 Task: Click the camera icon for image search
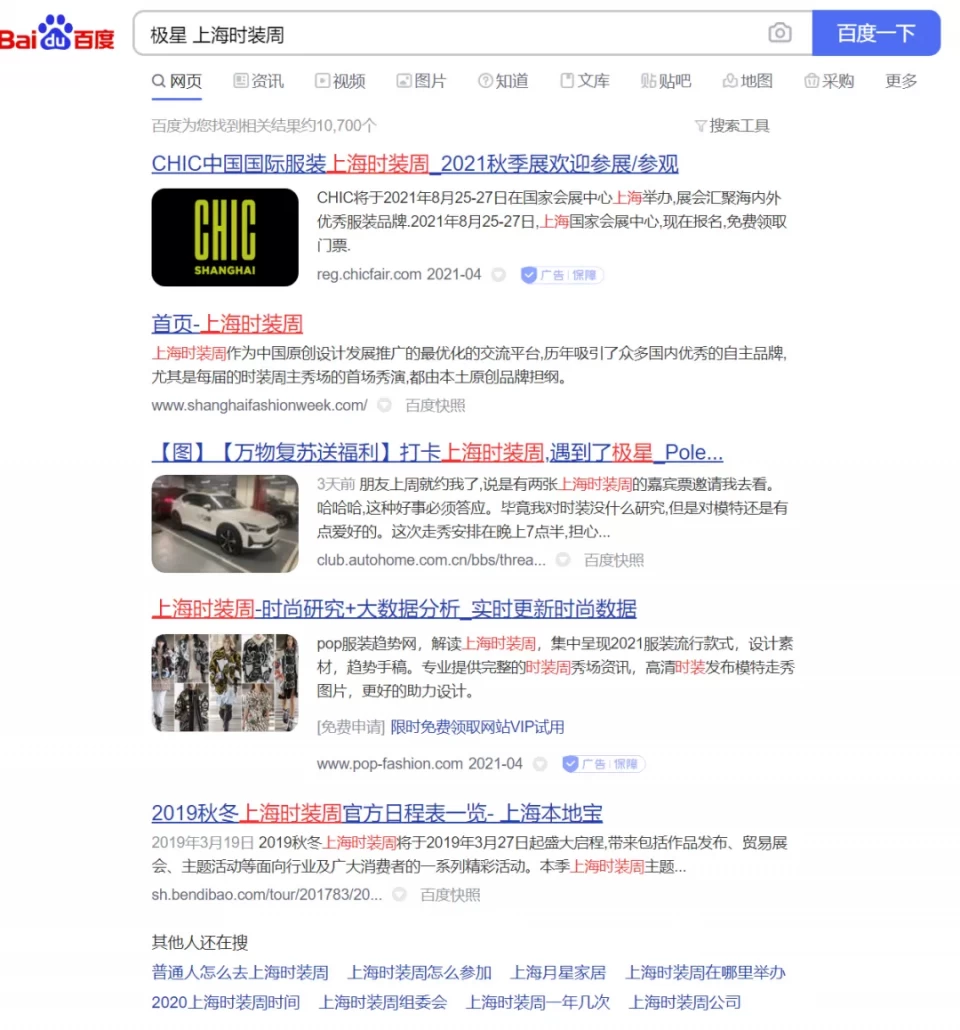(x=780, y=33)
